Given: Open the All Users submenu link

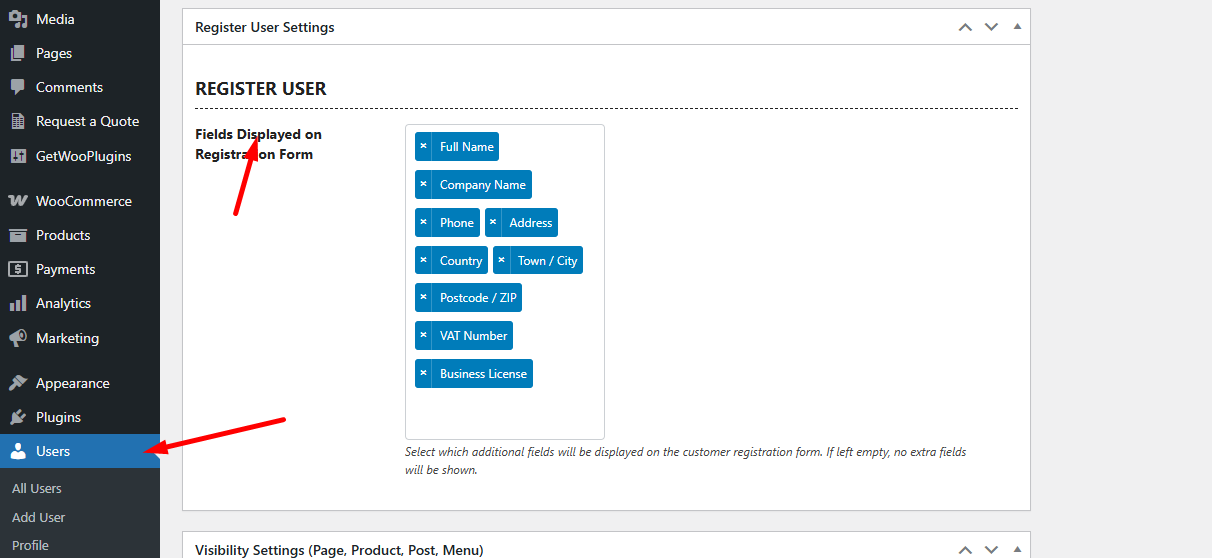Looking at the screenshot, I should point(37,489).
